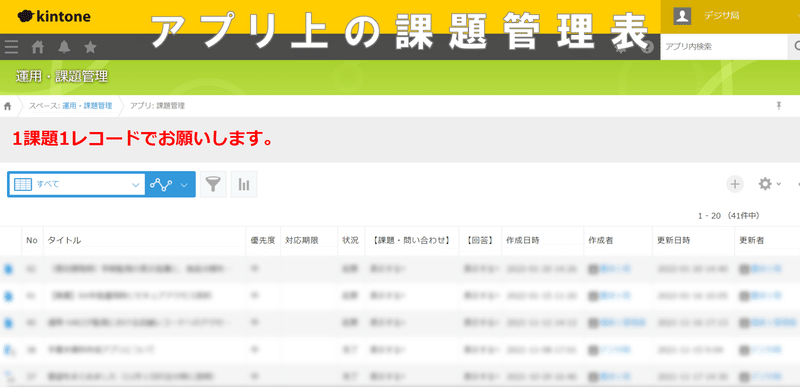Add a new record with plus button
Viewport: 800px width, 387px height.
point(735,184)
